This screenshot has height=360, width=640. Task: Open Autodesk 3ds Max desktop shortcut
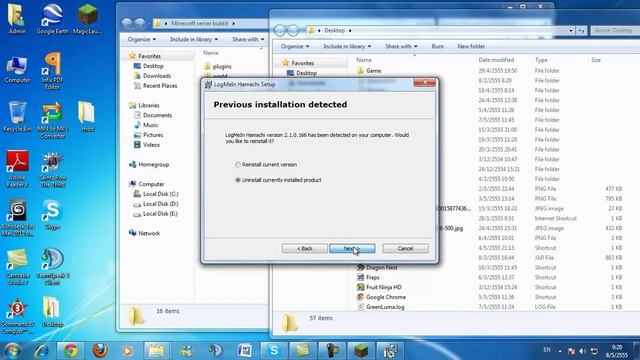(17, 218)
